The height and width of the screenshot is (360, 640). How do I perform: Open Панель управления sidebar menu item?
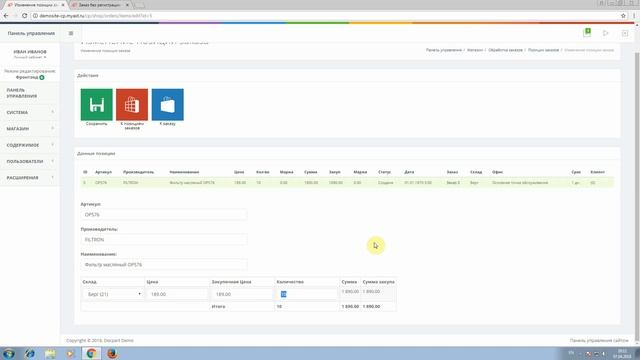[30, 93]
